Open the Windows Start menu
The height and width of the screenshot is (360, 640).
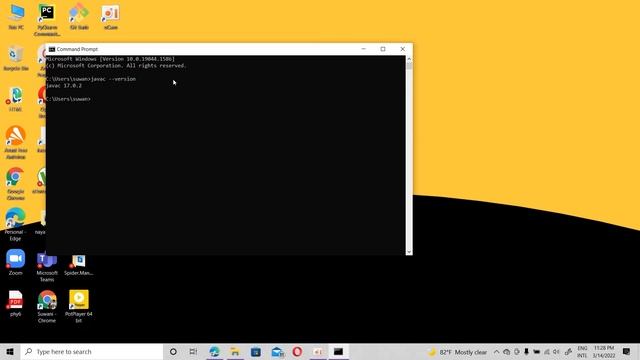click(x=10, y=351)
